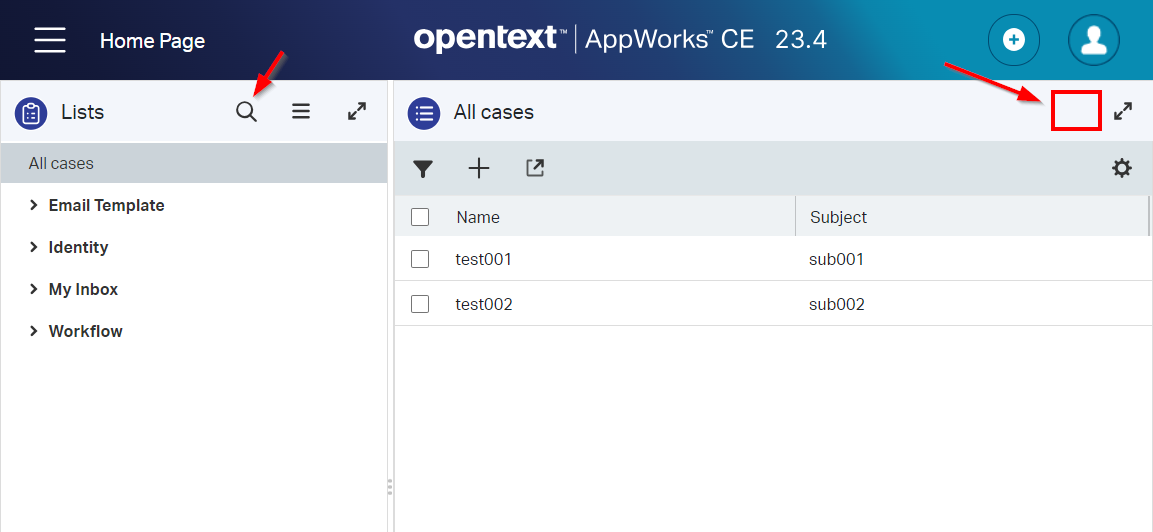This screenshot has height=532, width=1153.
Task: Open the user profile avatar menu
Action: pos(1094,40)
